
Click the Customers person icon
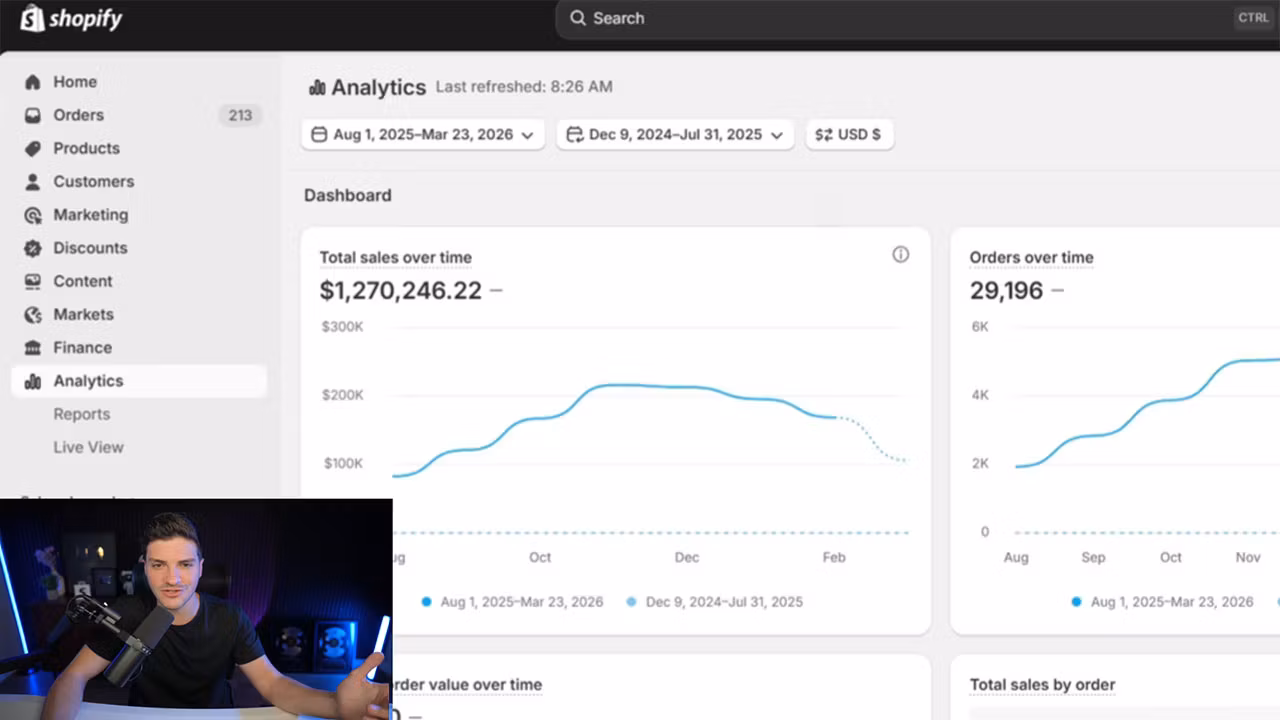tap(33, 181)
